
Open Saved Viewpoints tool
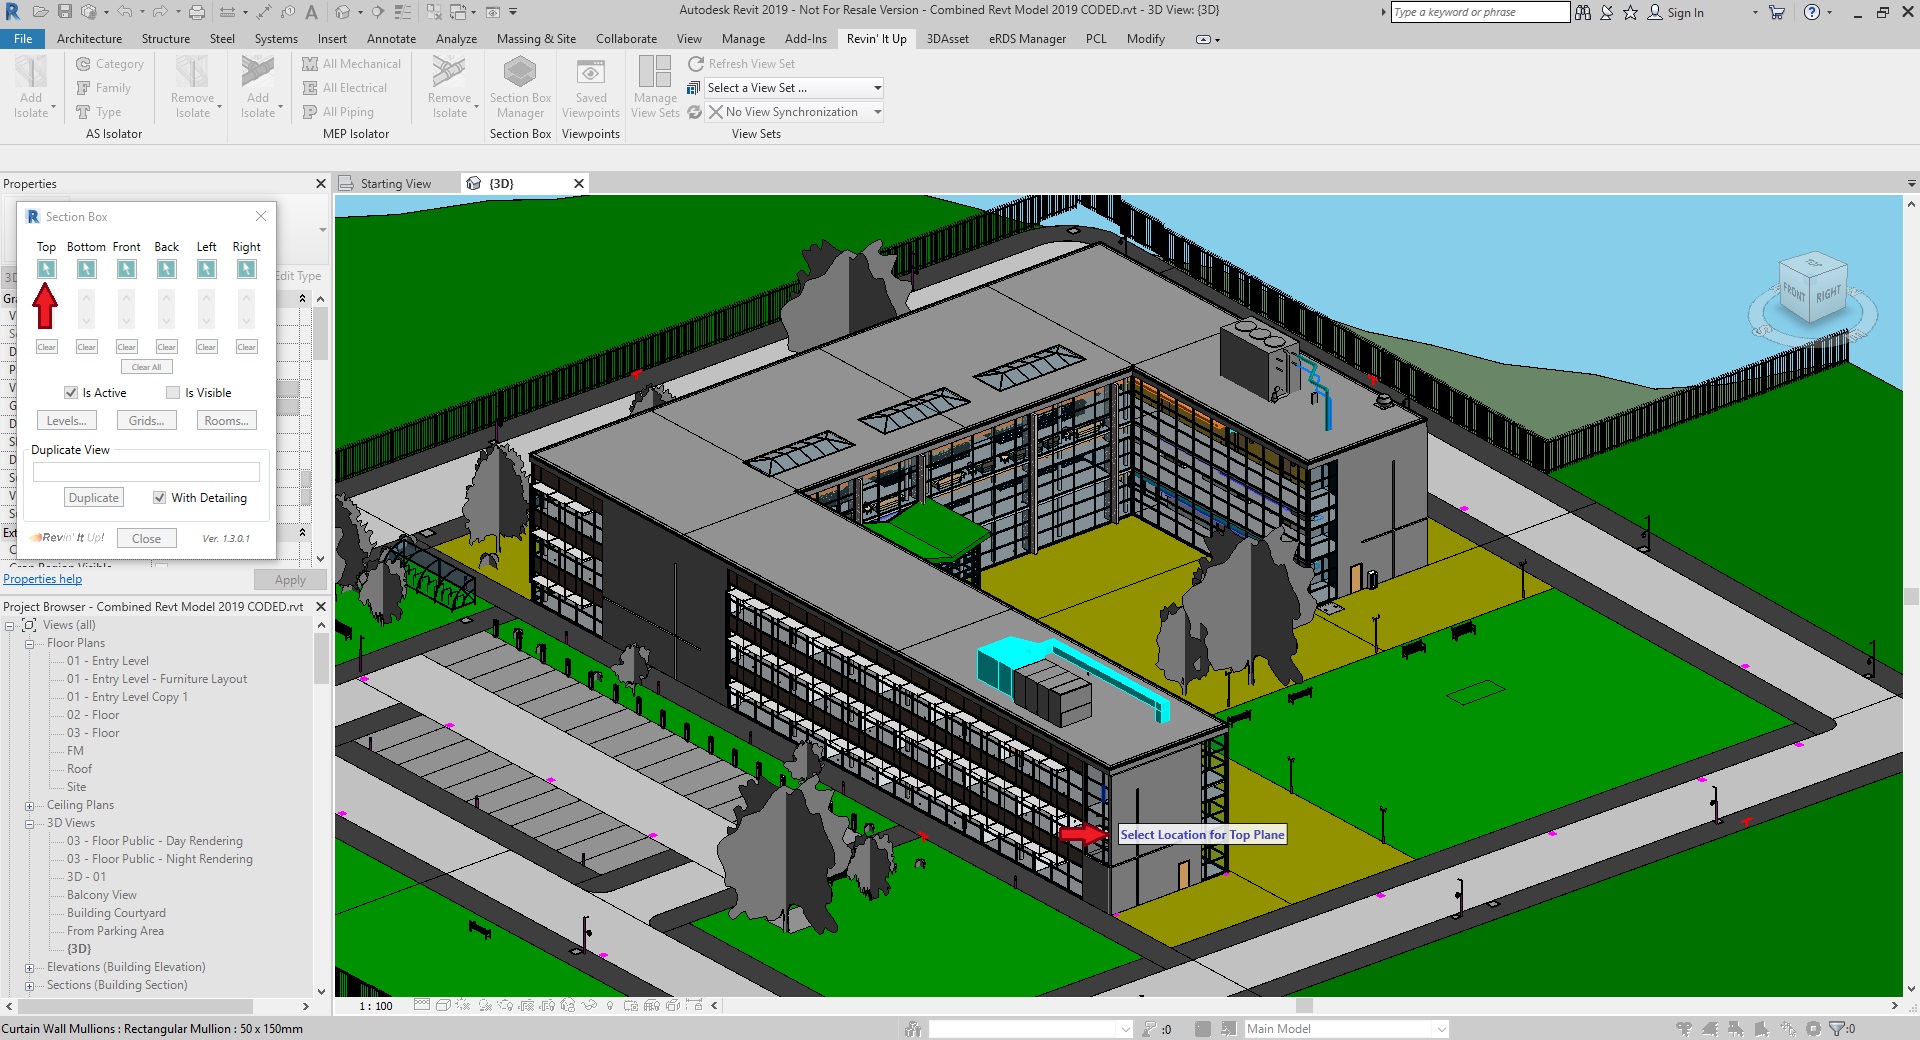(590, 86)
